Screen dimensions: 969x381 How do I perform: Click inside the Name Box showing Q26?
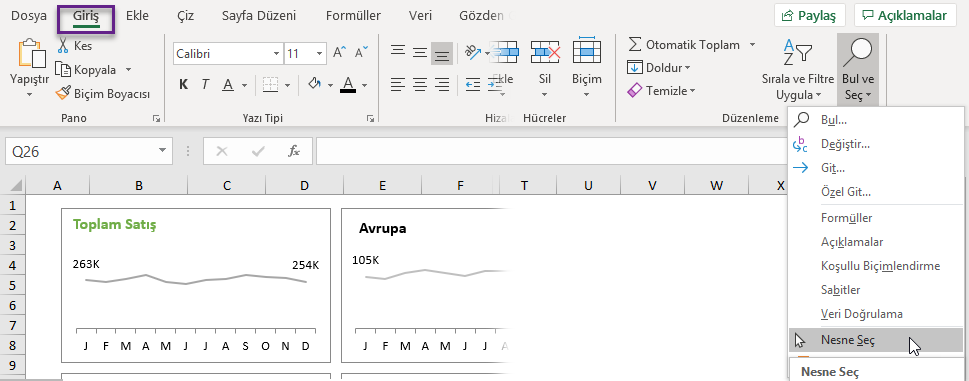pos(80,151)
